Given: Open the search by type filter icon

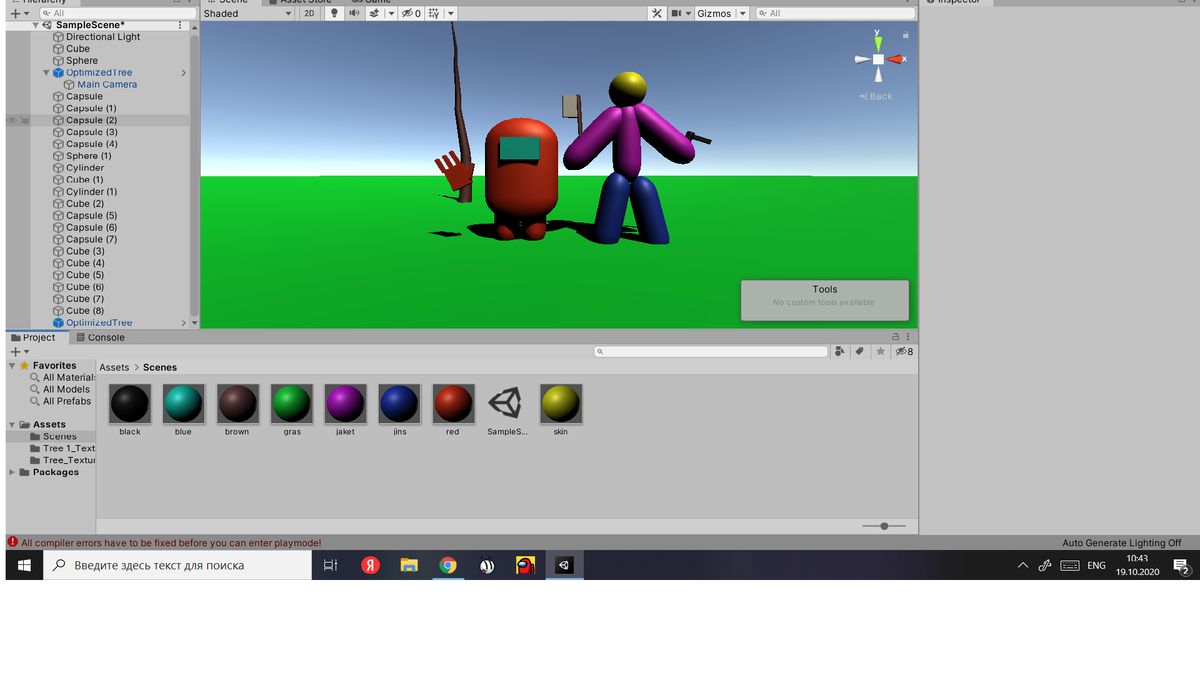Looking at the screenshot, I should point(840,352).
